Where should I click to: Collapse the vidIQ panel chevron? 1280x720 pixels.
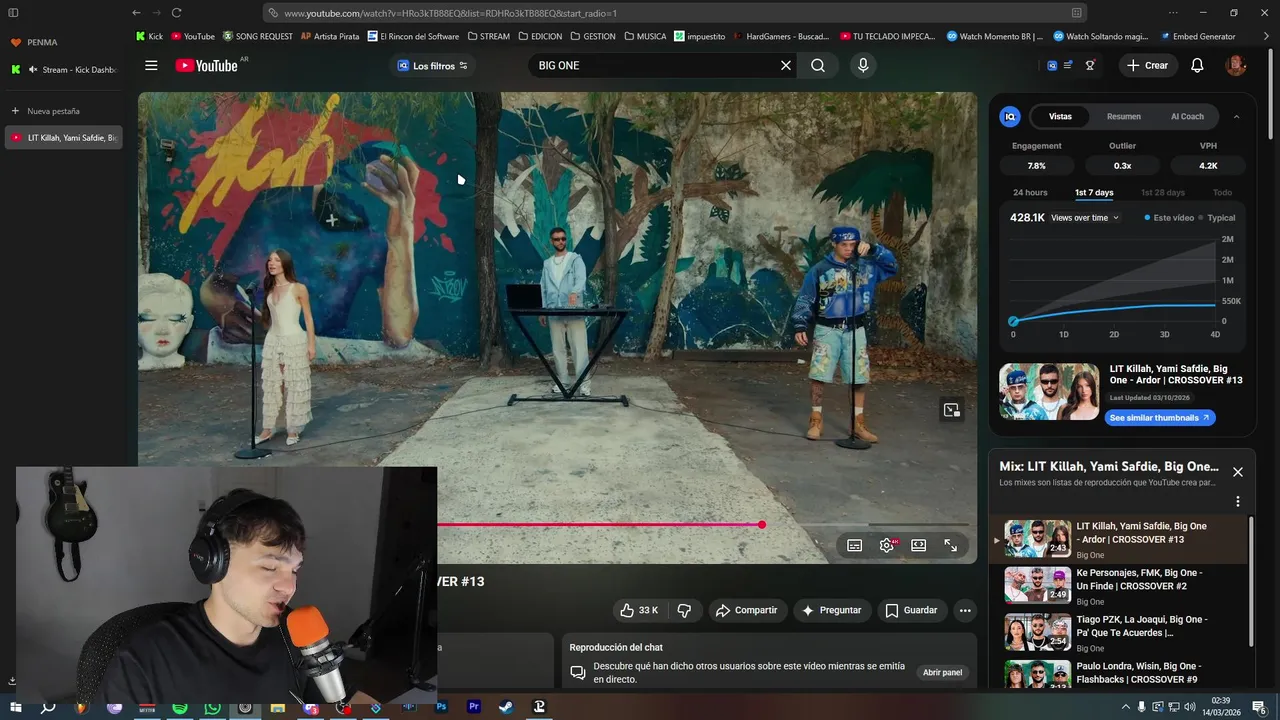[1236, 116]
